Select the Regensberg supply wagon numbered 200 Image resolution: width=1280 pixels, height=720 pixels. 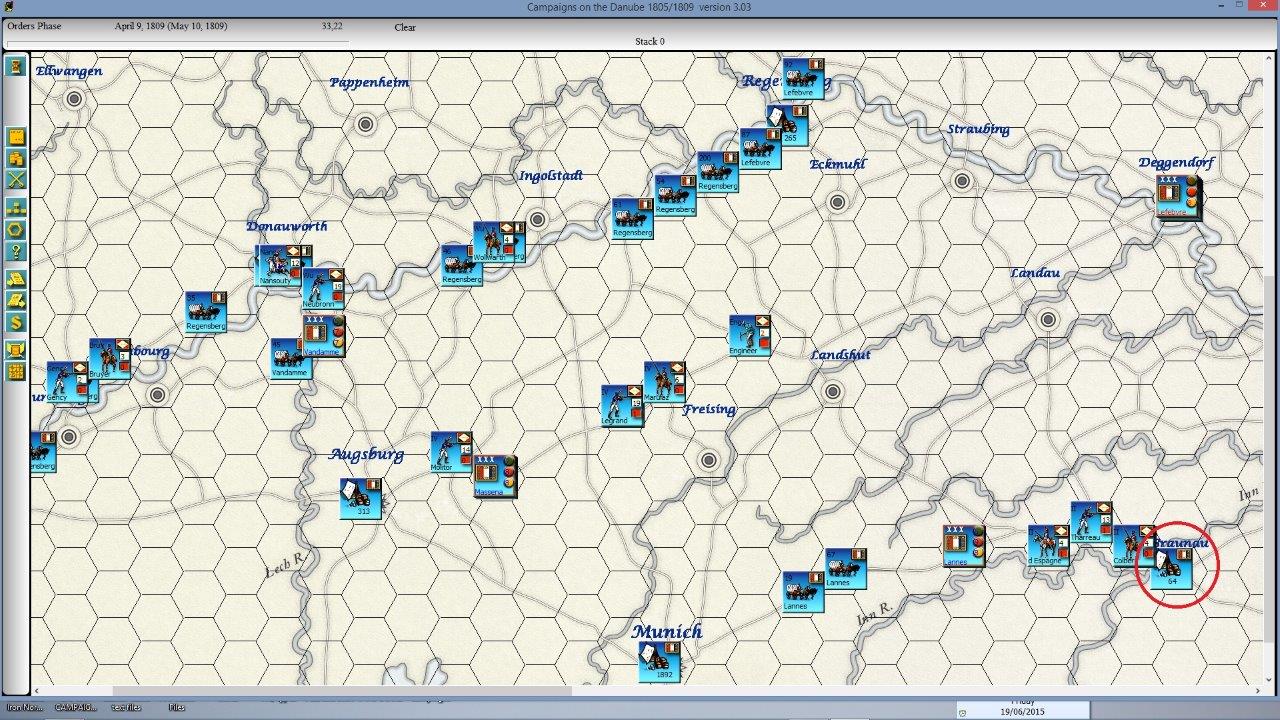coord(716,171)
